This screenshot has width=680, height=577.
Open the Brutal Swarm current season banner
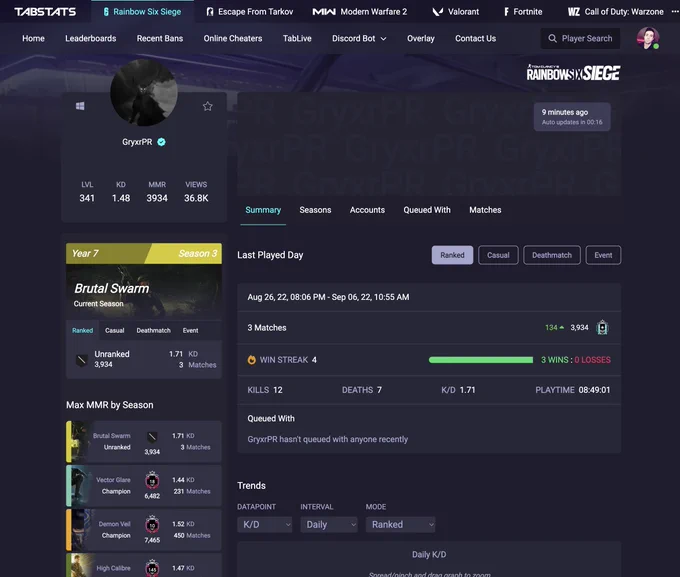(144, 282)
